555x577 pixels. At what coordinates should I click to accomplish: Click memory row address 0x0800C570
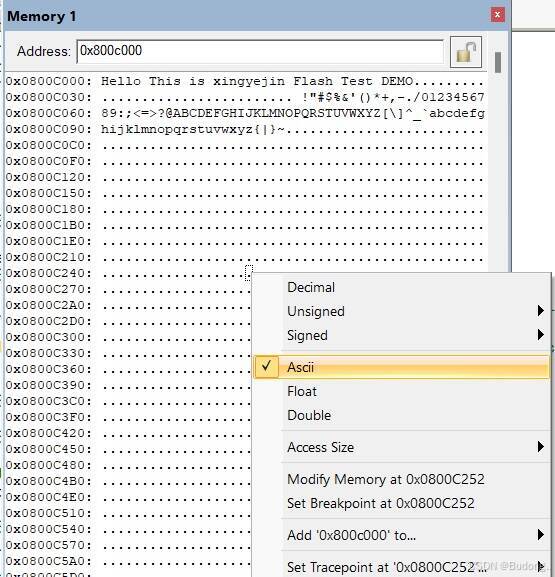tap(48, 545)
